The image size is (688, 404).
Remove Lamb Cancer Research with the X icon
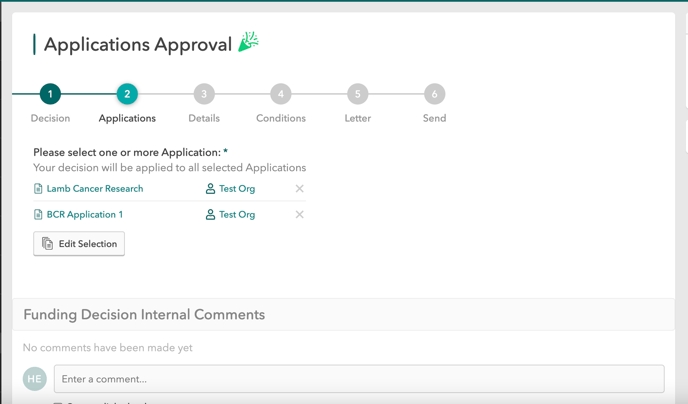[299, 189]
